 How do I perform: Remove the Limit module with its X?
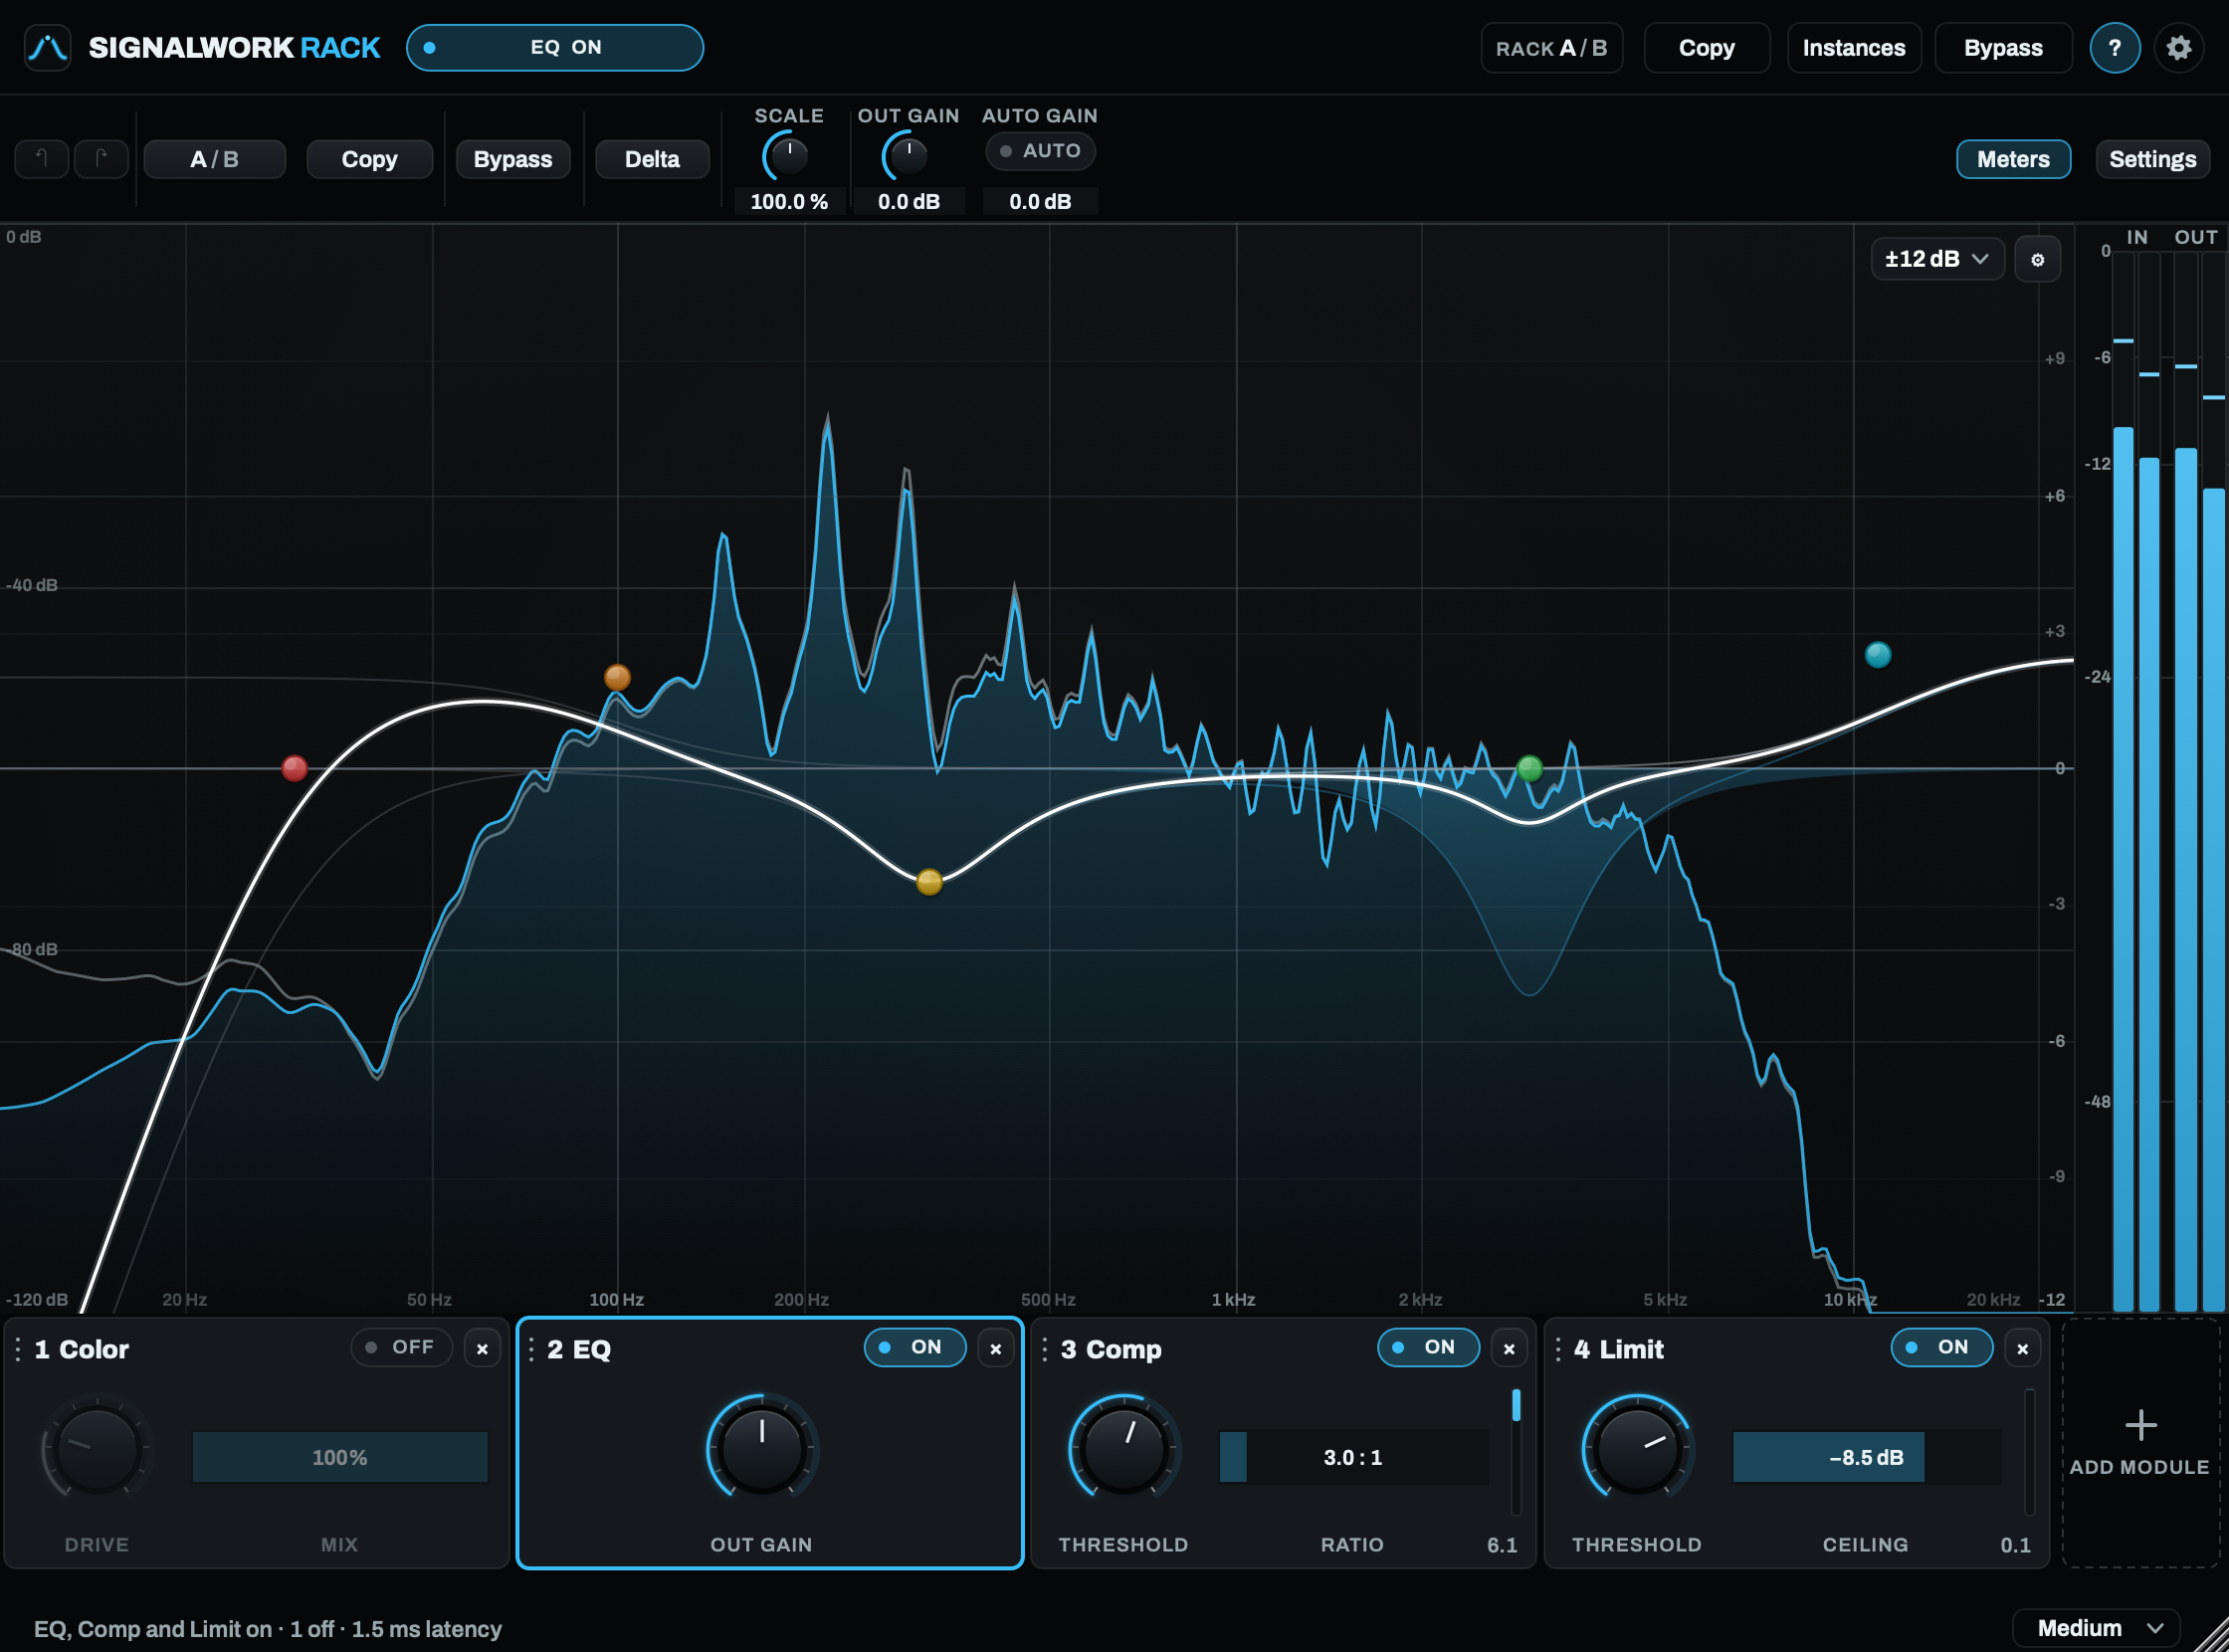[2022, 1349]
